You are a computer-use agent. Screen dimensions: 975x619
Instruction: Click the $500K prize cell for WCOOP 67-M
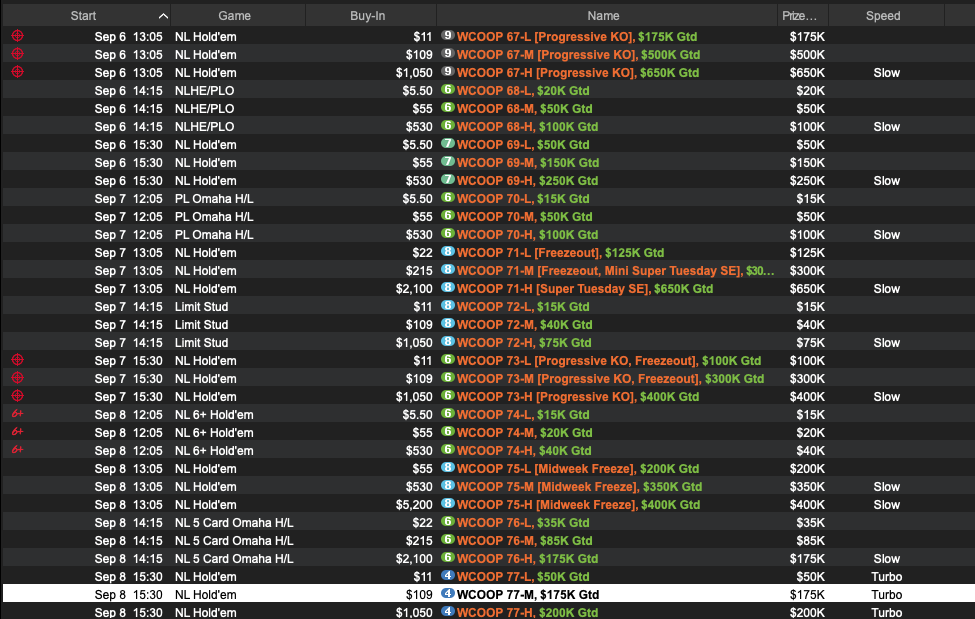click(x=807, y=55)
